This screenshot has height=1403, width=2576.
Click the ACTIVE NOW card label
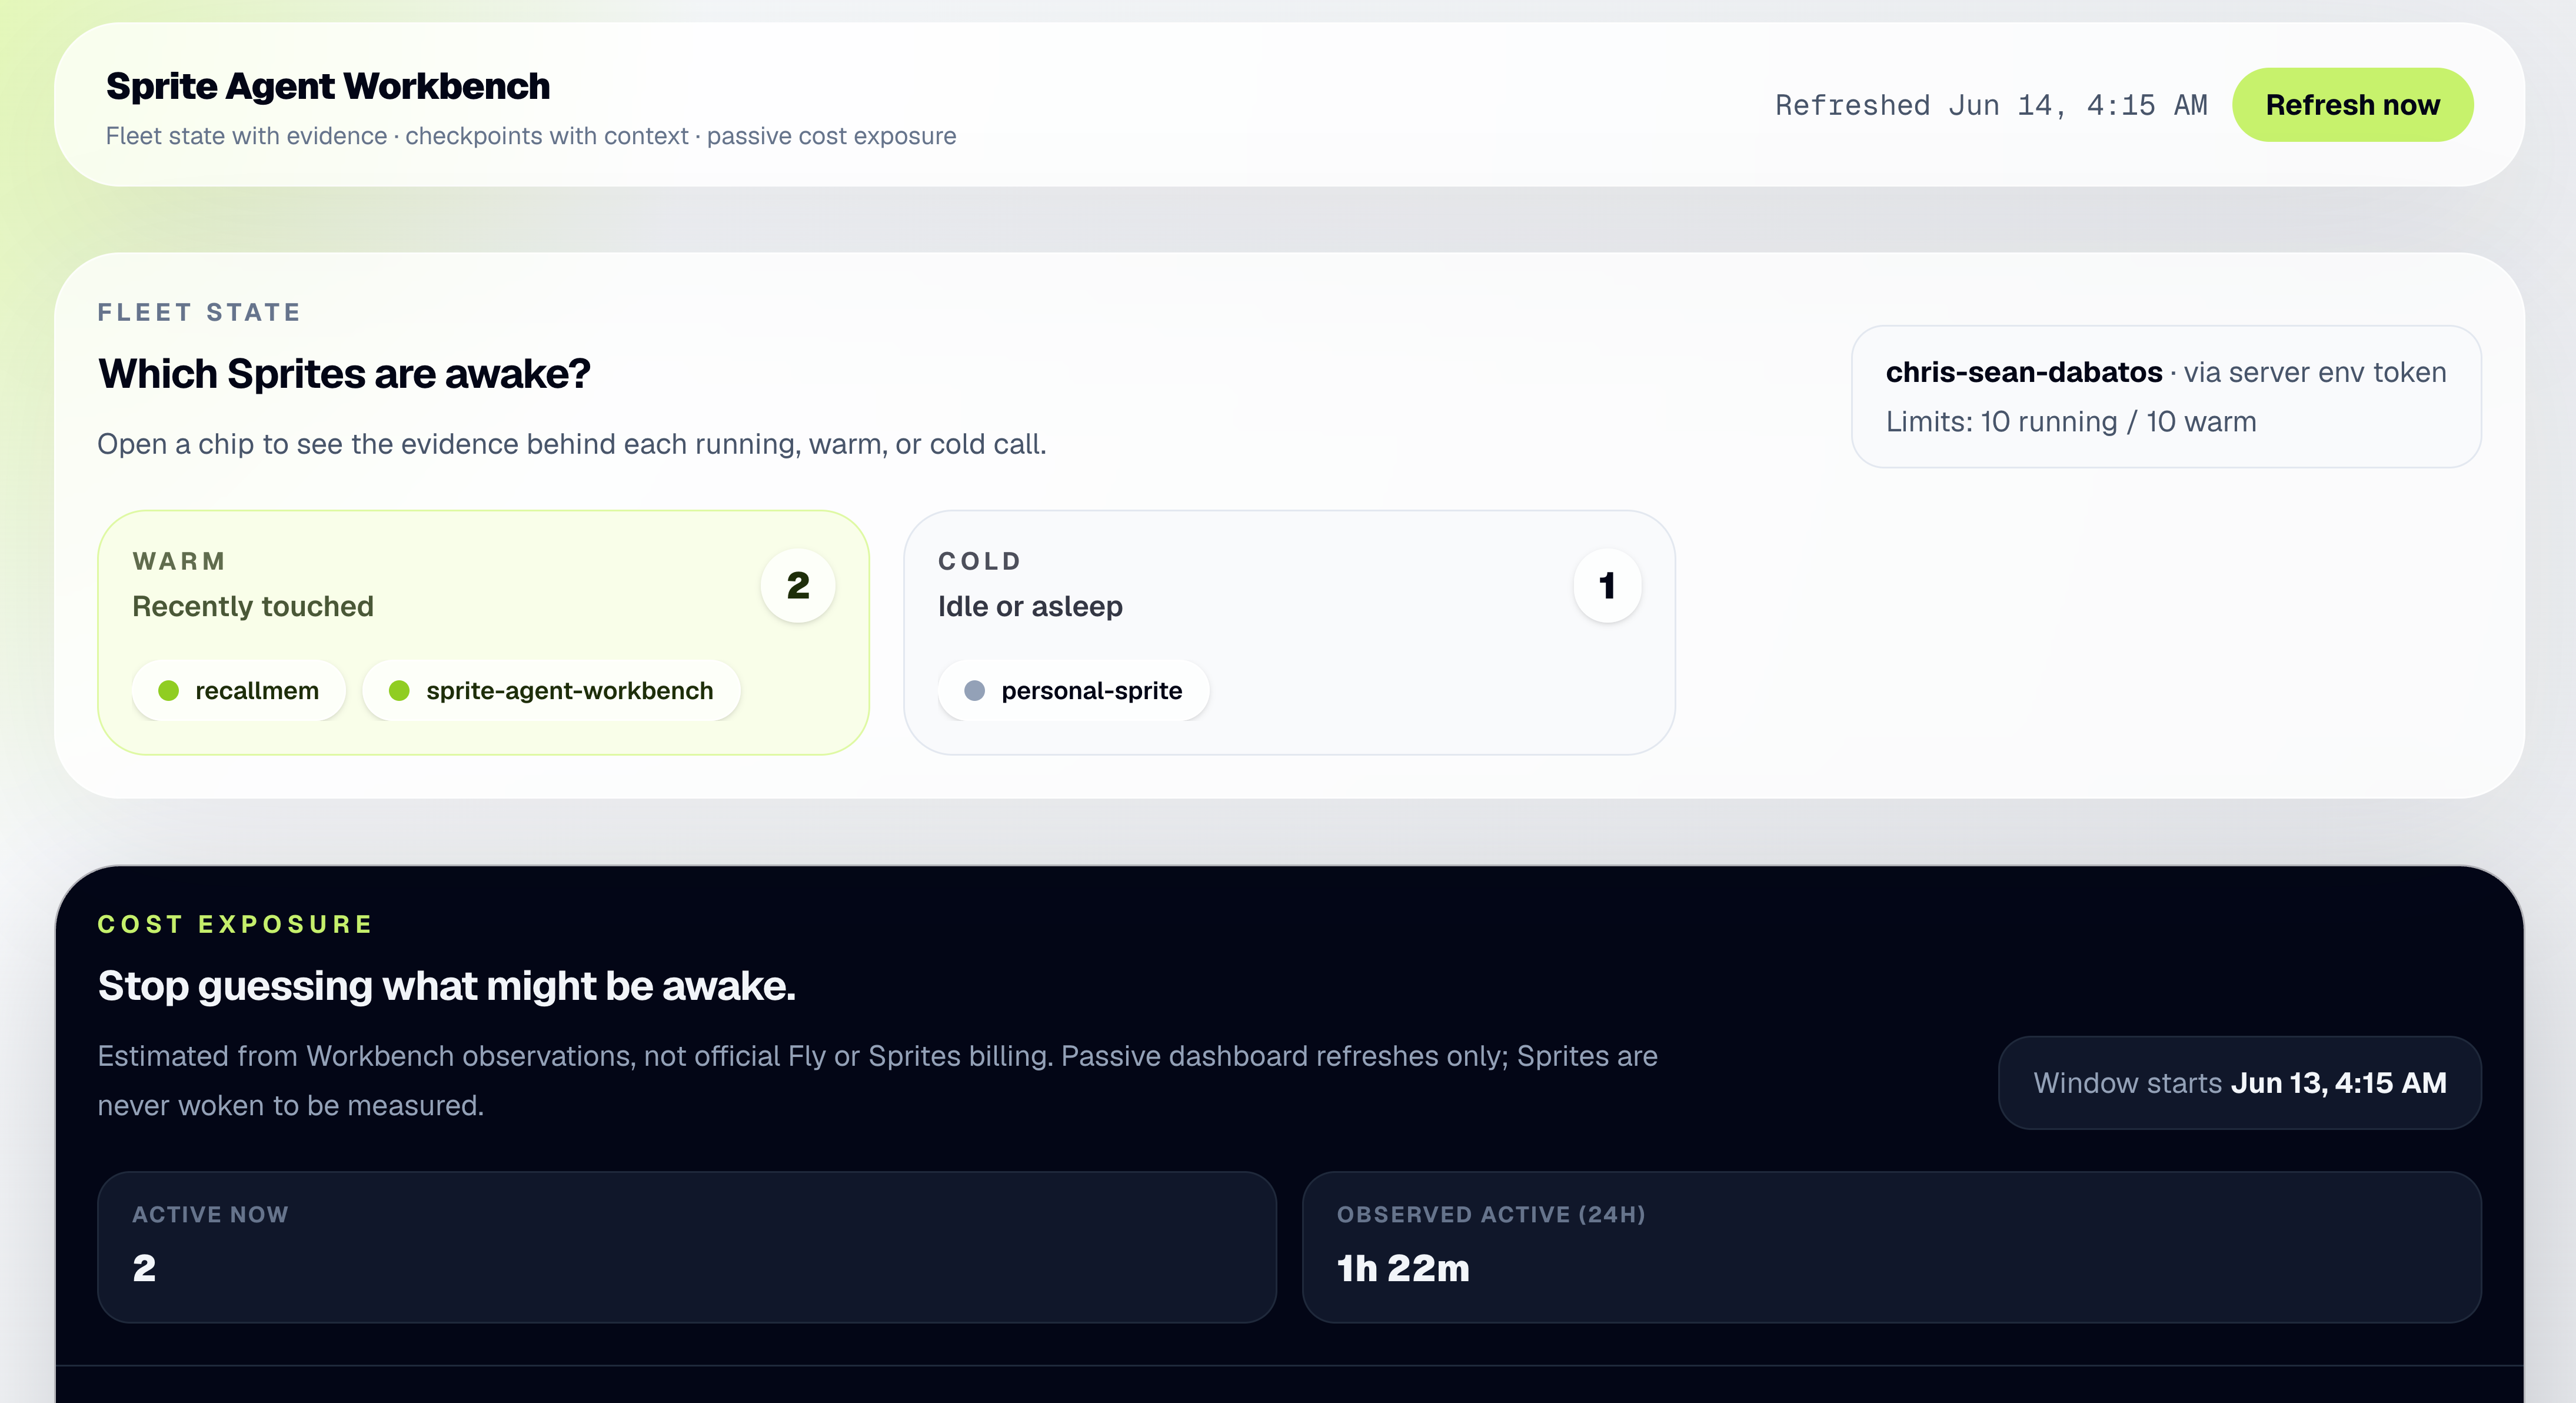pyautogui.click(x=210, y=1215)
